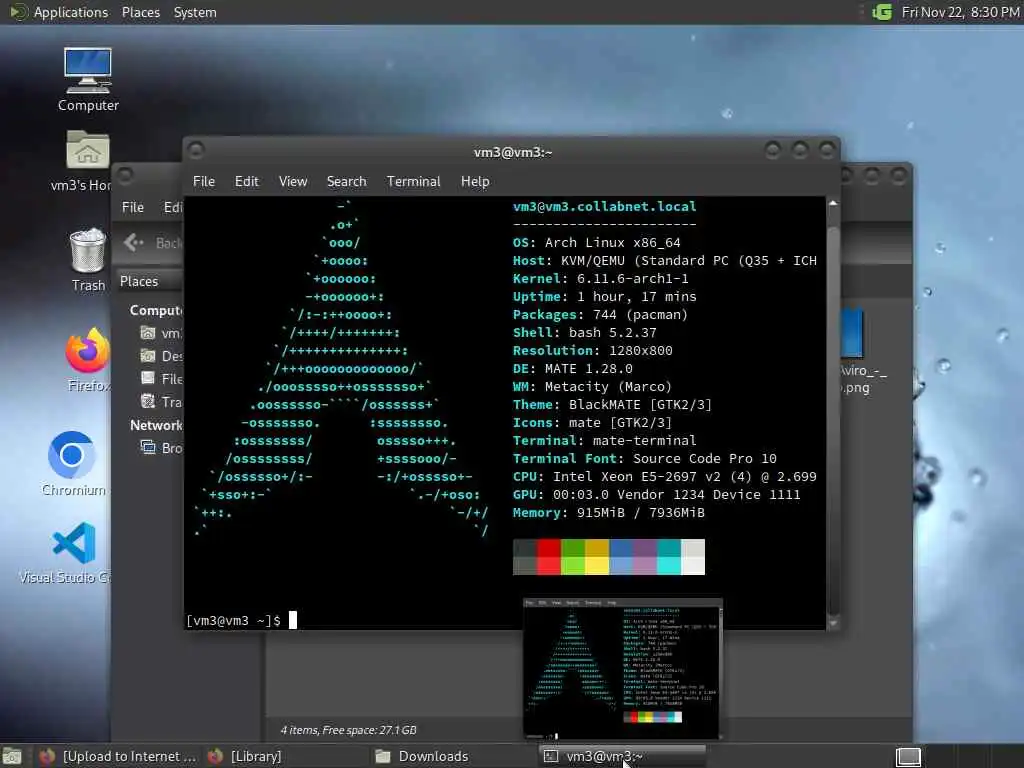Click the red color block in neofetch output
The width and height of the screenshot is (1024, 768).
[x=549, y=557]
